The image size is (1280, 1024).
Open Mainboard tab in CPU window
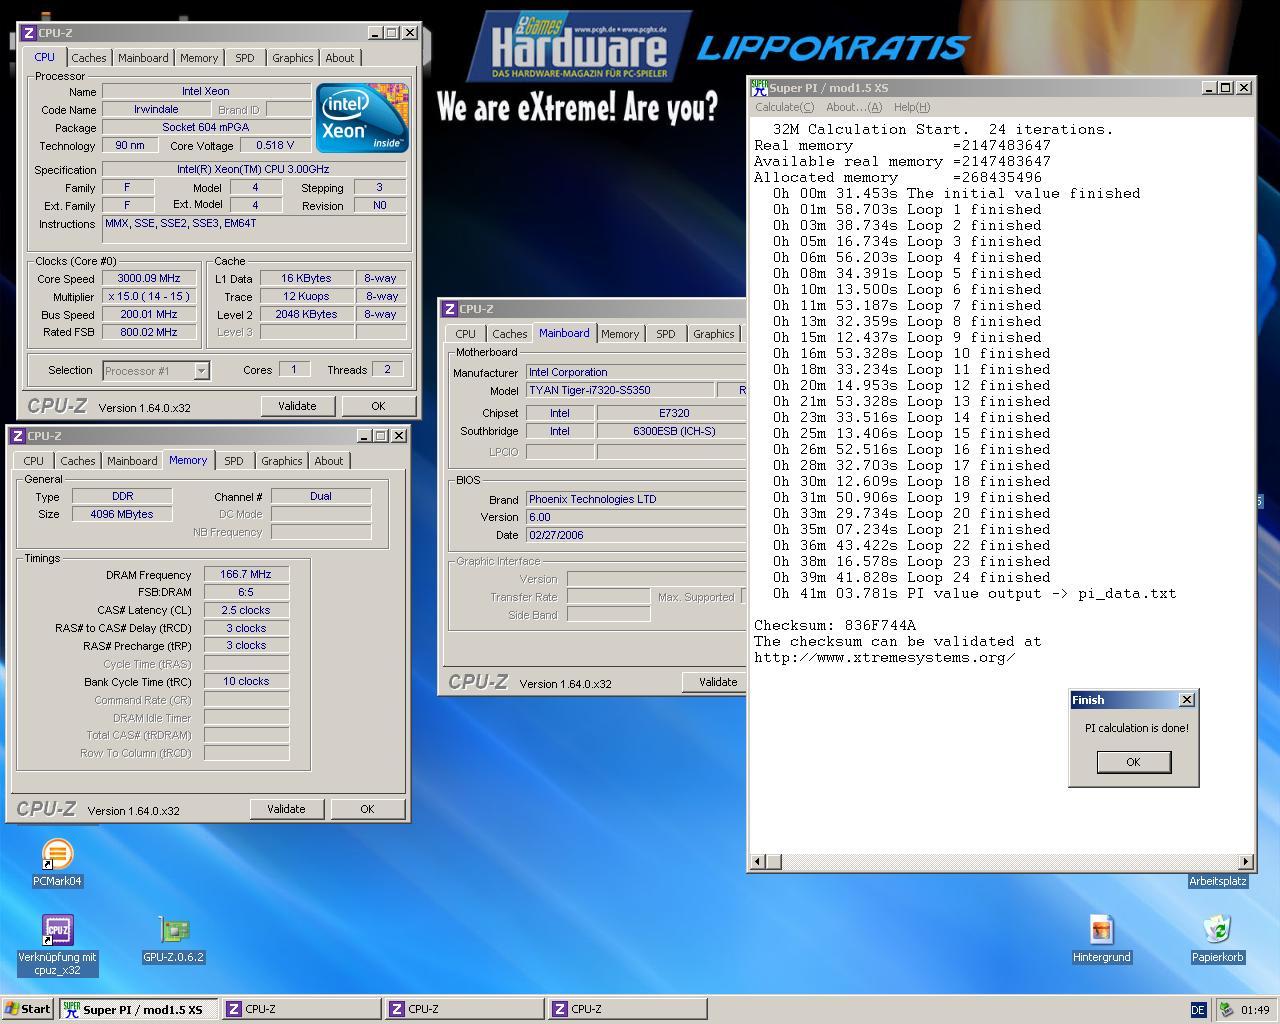click(x=143, y=58)
